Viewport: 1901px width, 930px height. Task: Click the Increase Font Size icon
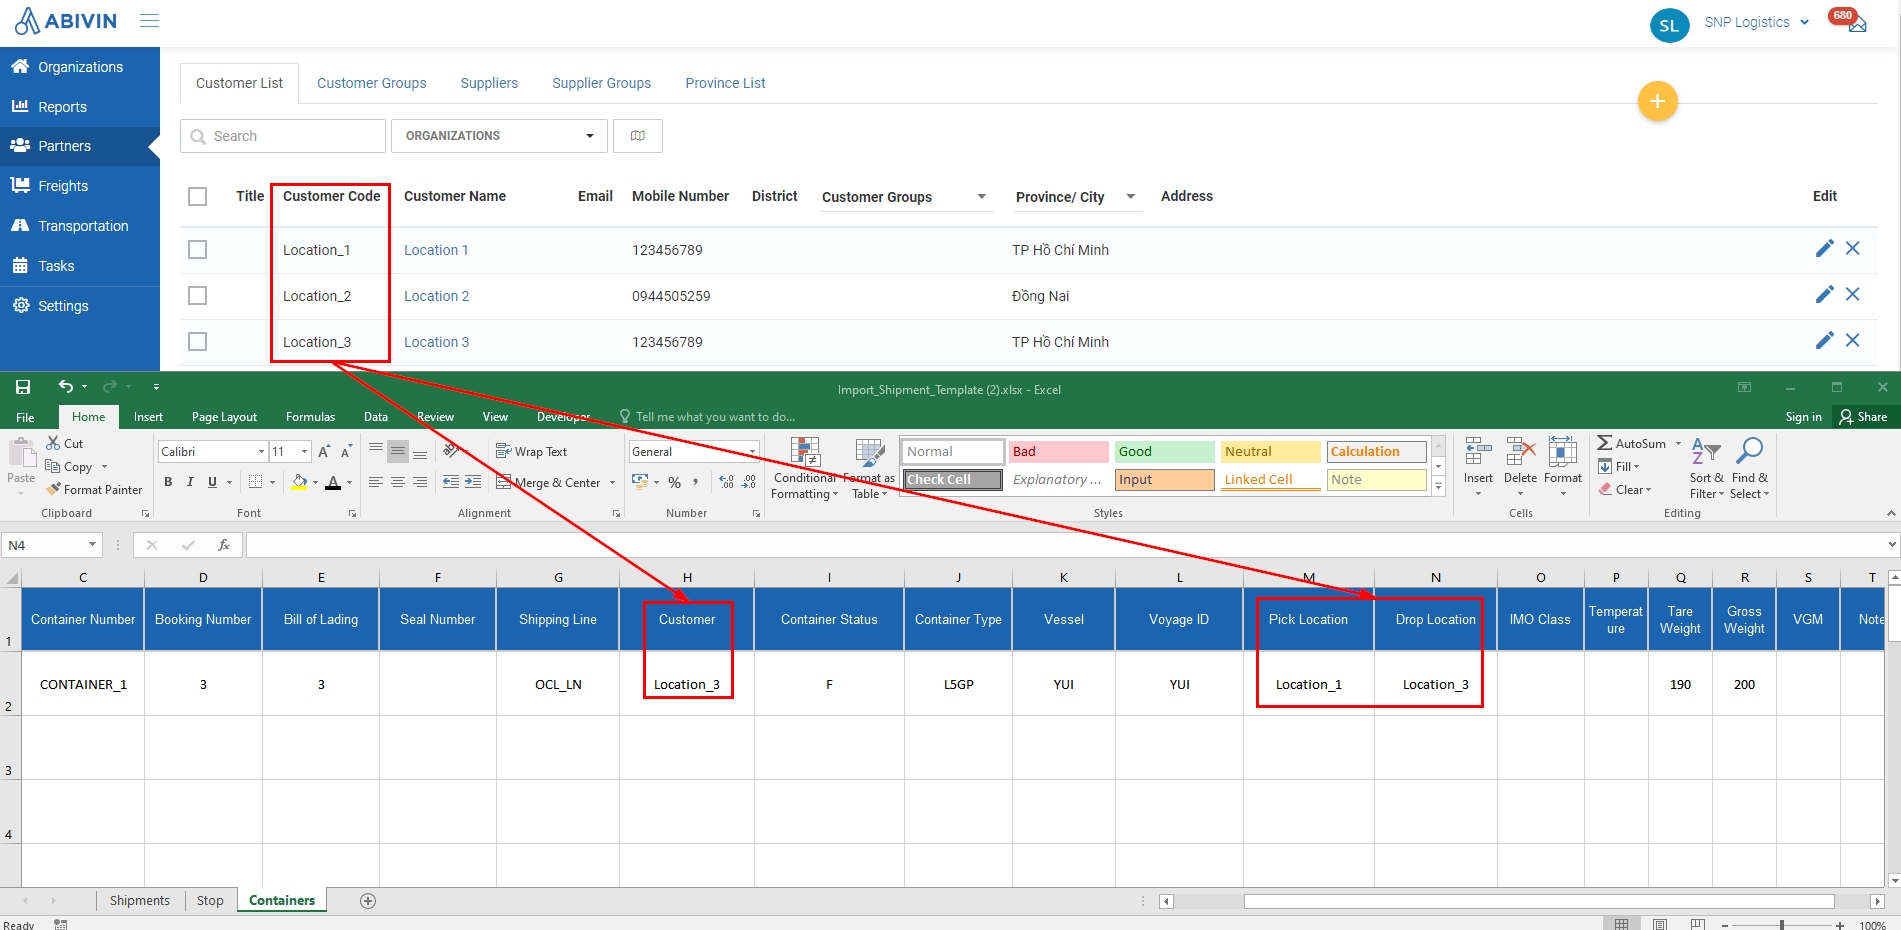pyautogui.click(x=324, y=452)
